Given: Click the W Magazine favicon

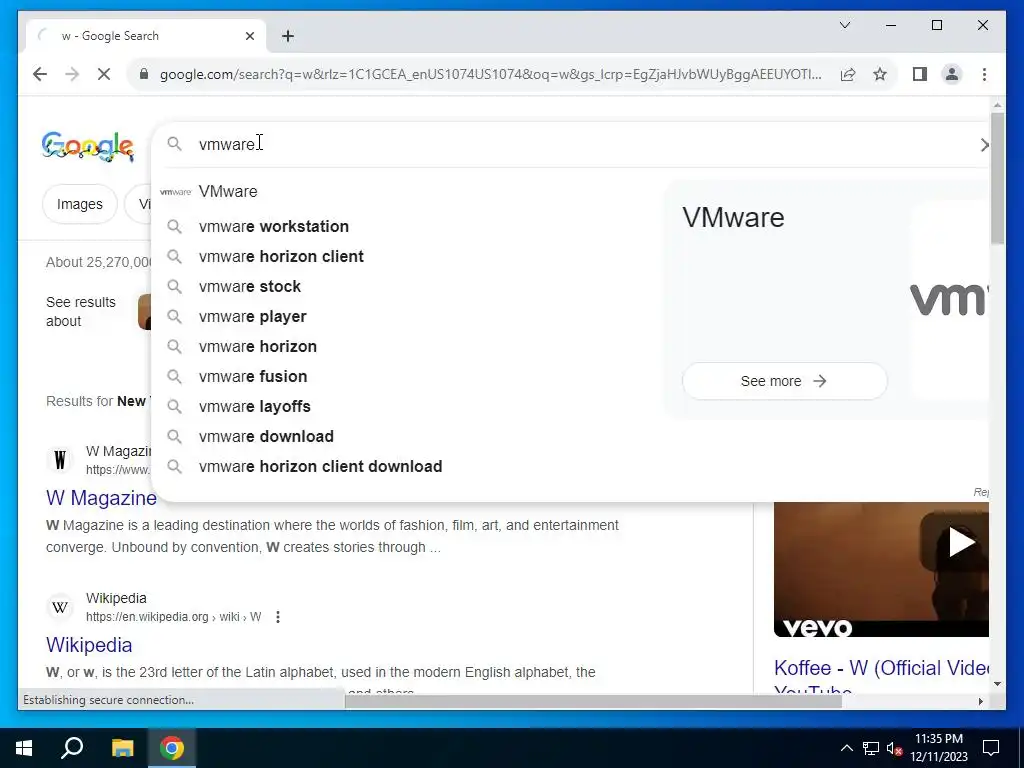Looking at the screenshot, I should 60,460.
